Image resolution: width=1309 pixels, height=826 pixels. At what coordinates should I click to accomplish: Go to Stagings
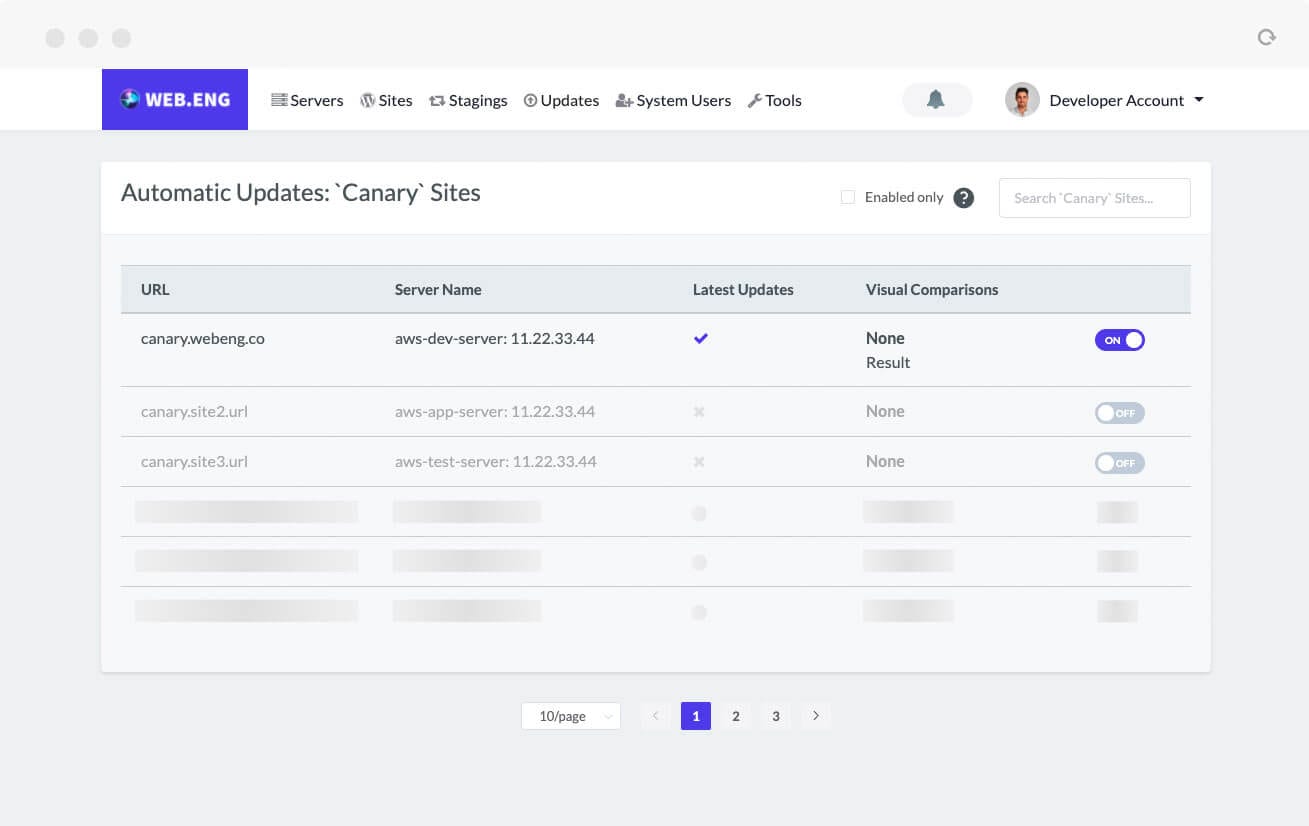tap(468, 100)
